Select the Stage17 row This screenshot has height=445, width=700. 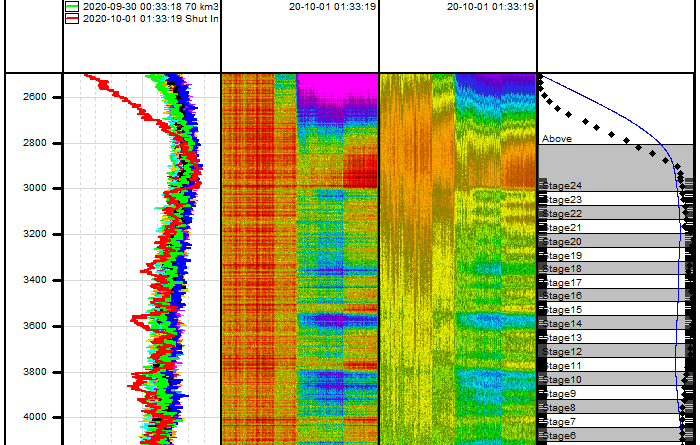pos(616,282)
